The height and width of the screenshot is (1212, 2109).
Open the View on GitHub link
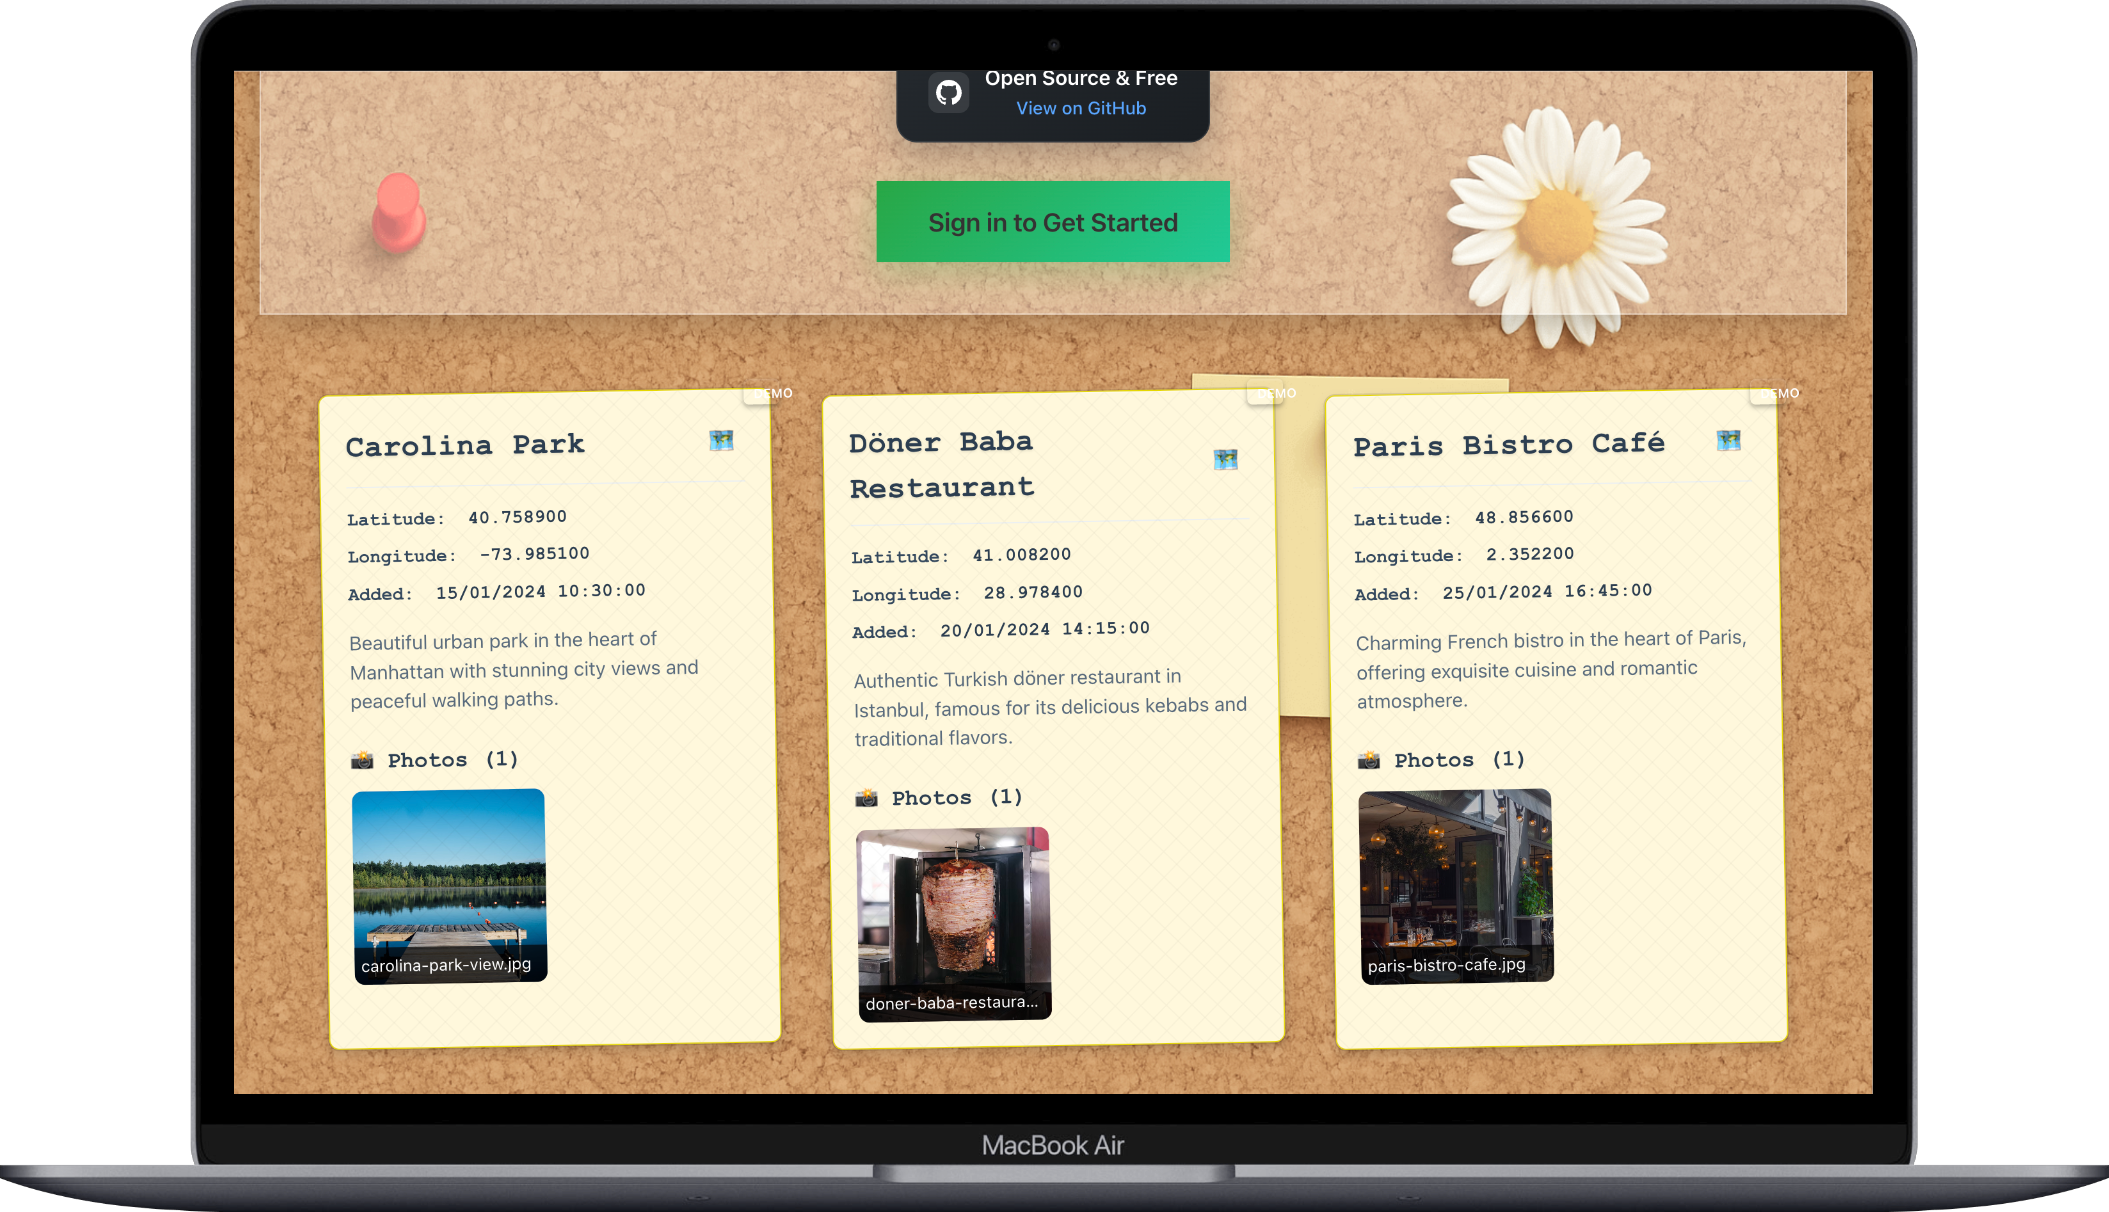point(1080,108)
